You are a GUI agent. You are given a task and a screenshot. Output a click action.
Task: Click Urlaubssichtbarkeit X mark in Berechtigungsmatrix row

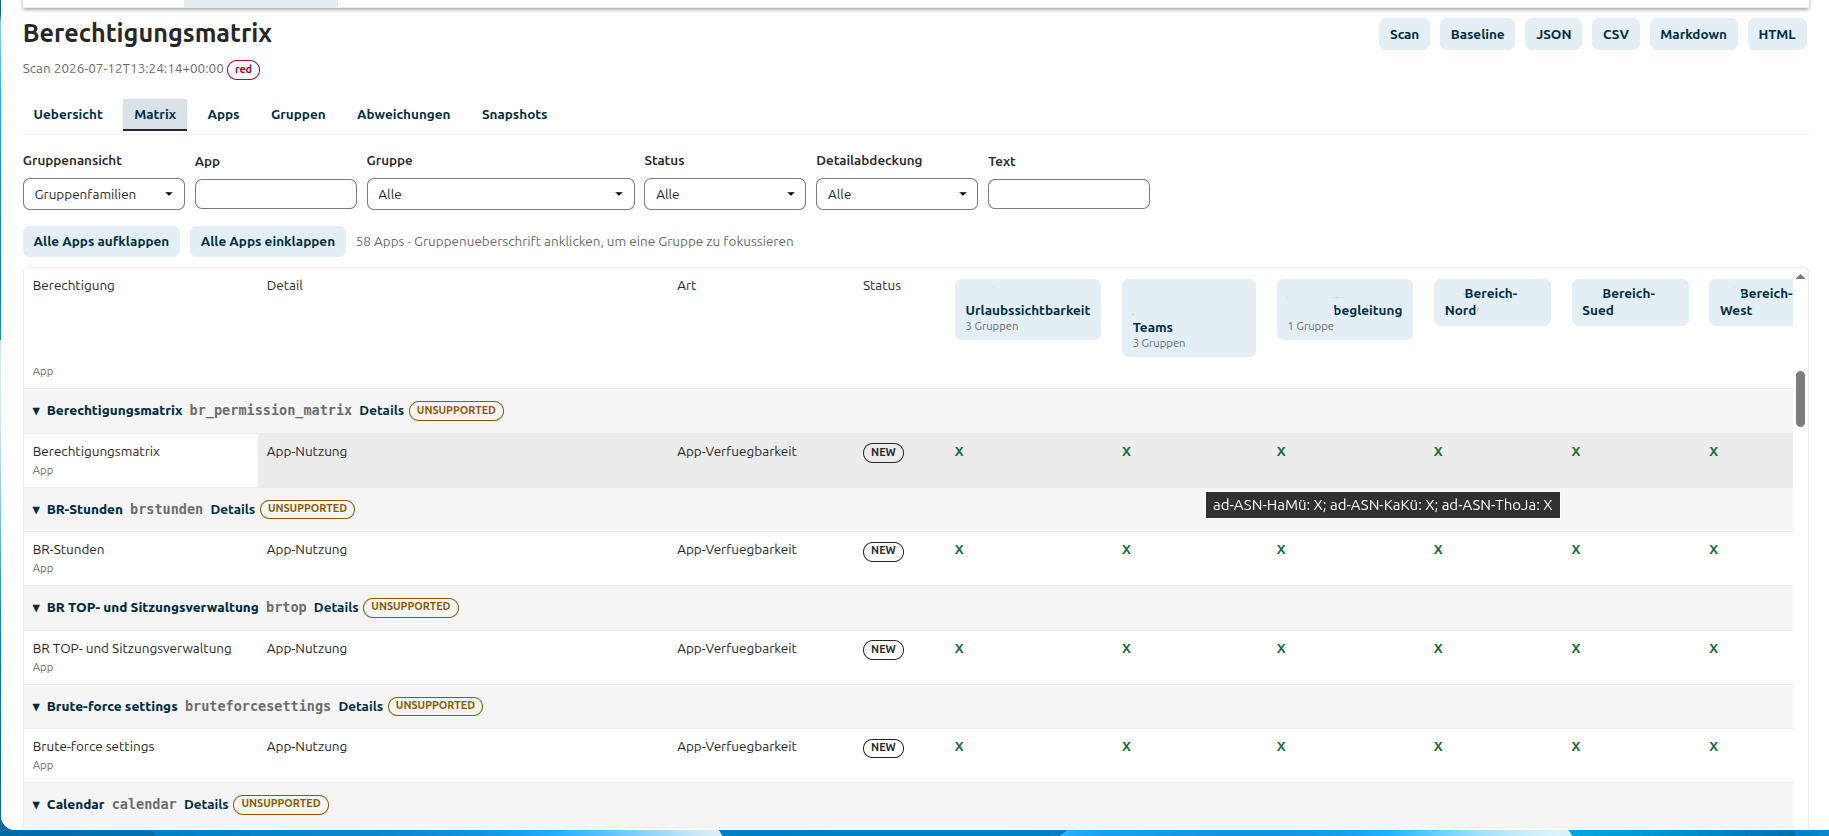pyautogui.click(x=959, y=452)
